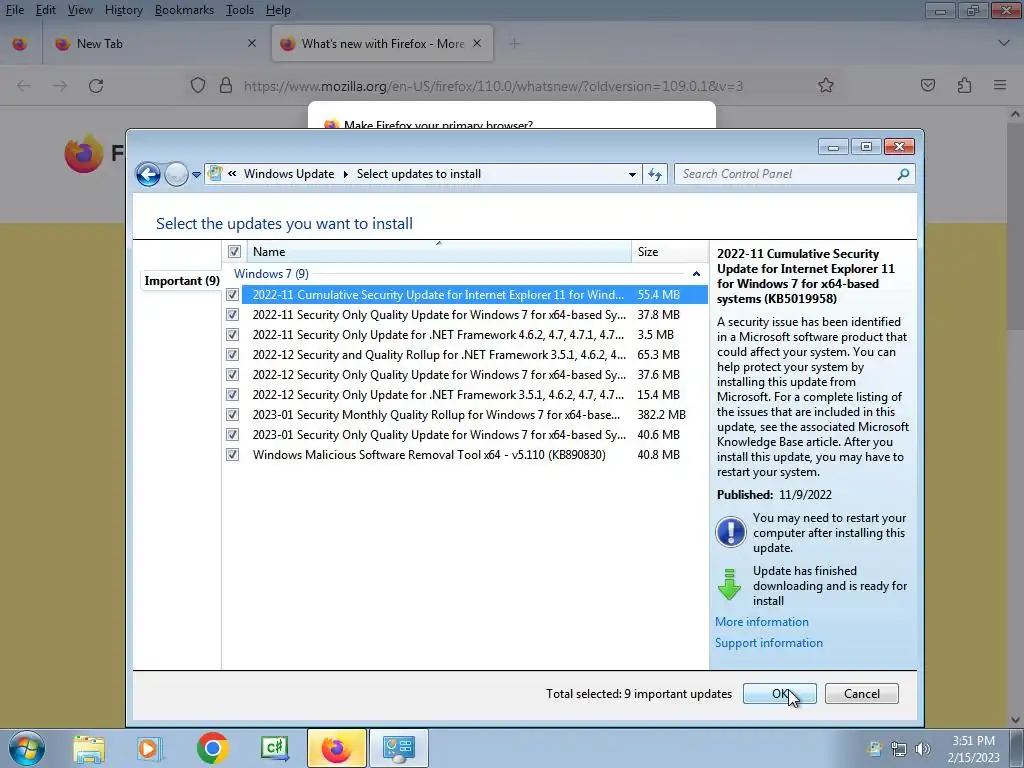Uncheck 2023-01 Security Monthly Quality Rollup checkbox
1024x768 pixels.
click(232, 415)
